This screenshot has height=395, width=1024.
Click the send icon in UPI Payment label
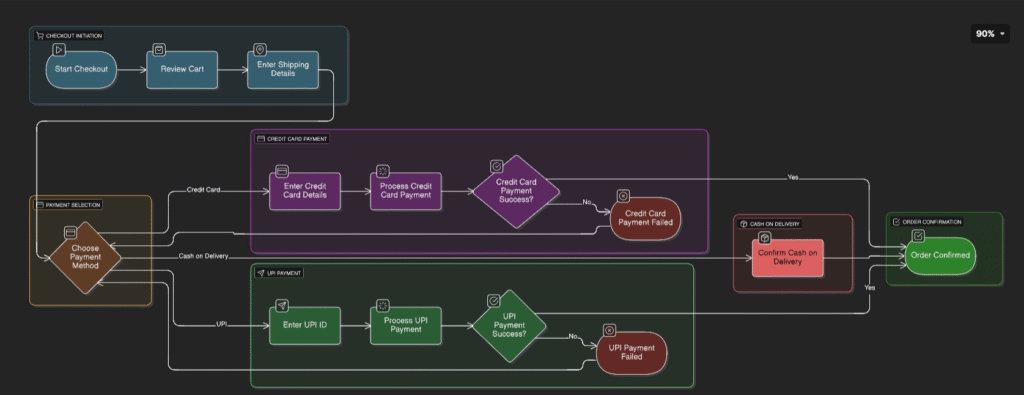[x=261, y=274]
